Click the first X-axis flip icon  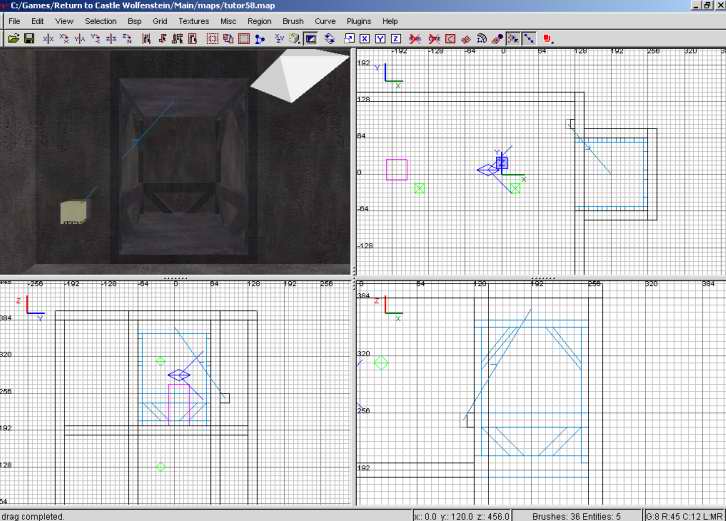47,39
